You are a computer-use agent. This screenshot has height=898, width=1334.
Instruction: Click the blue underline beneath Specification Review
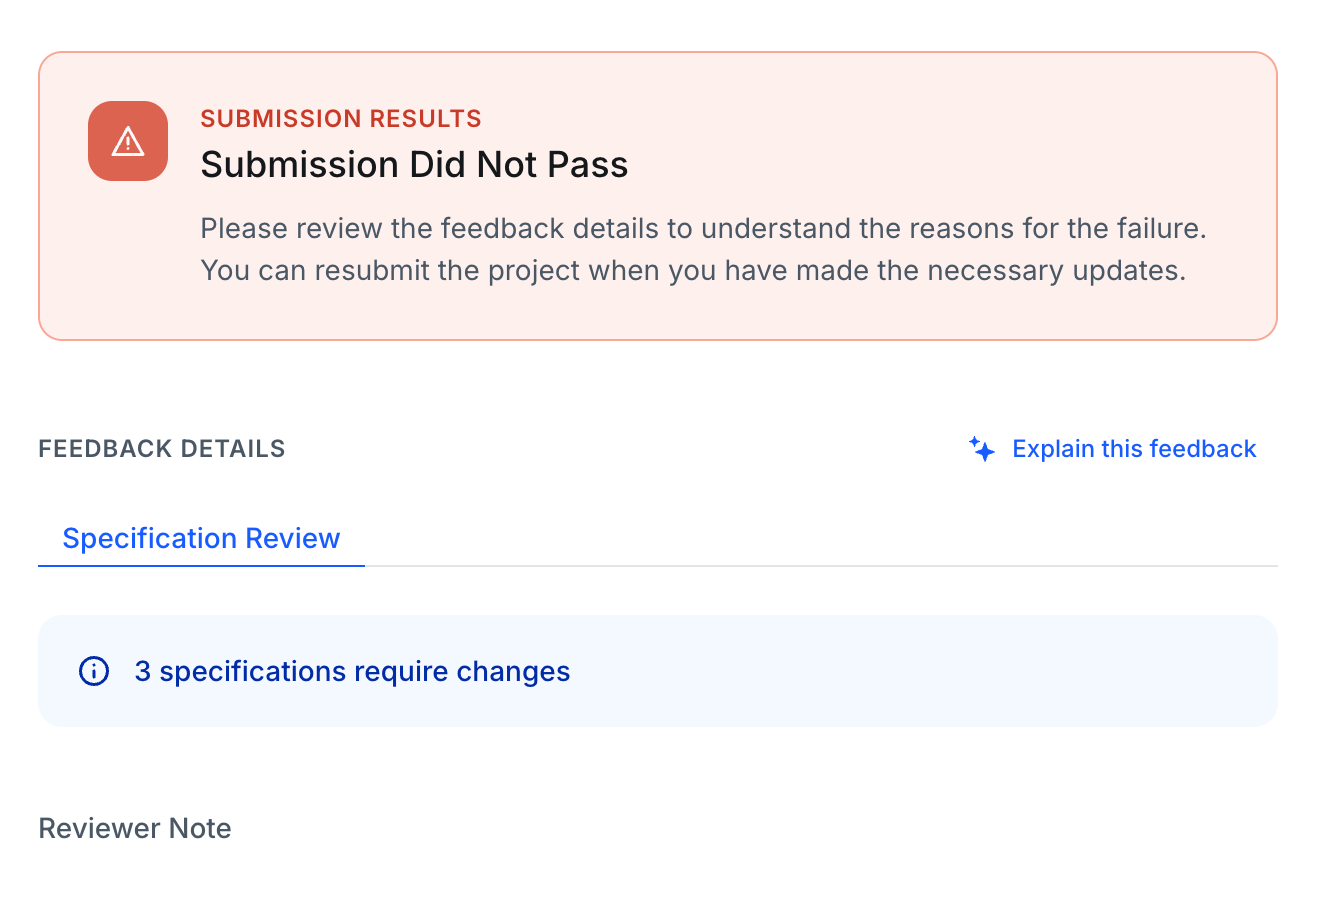(201, 565)
